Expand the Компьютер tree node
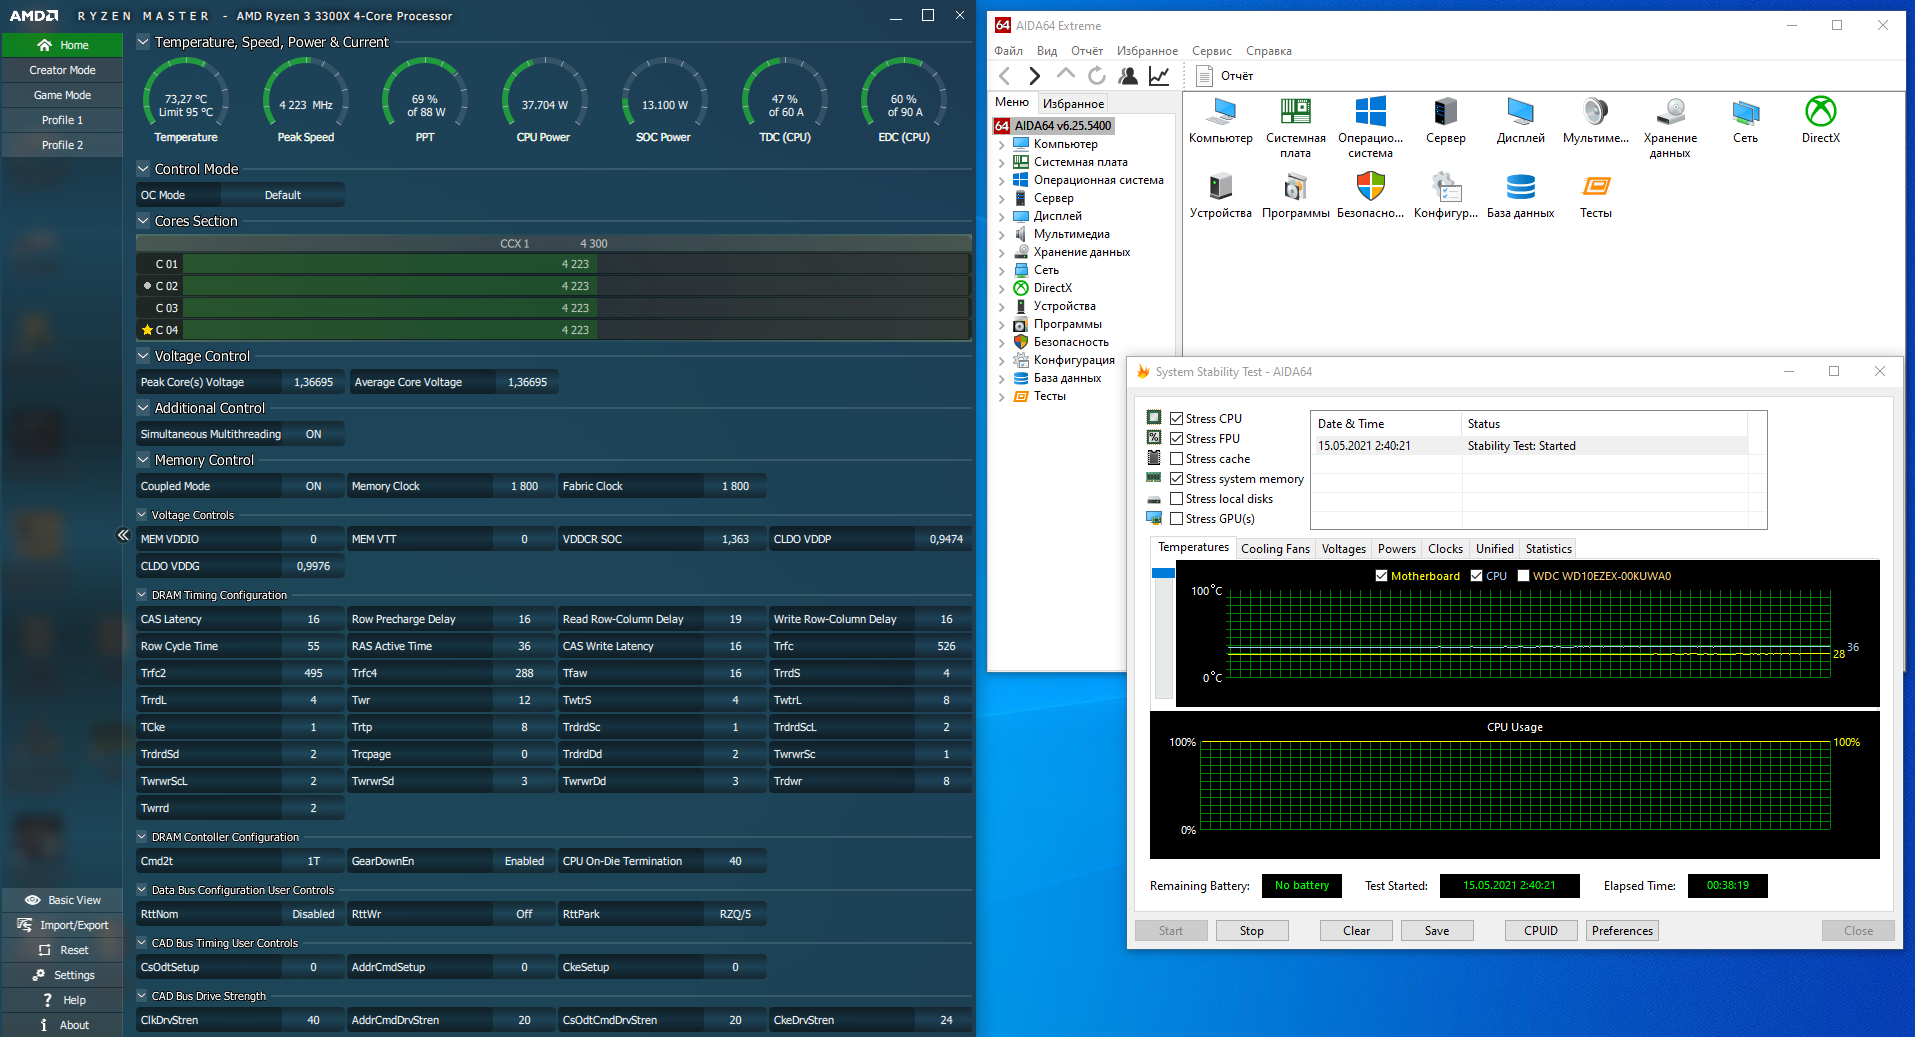This screenshot has height=1037, width=1915. tap(1002, 145)
